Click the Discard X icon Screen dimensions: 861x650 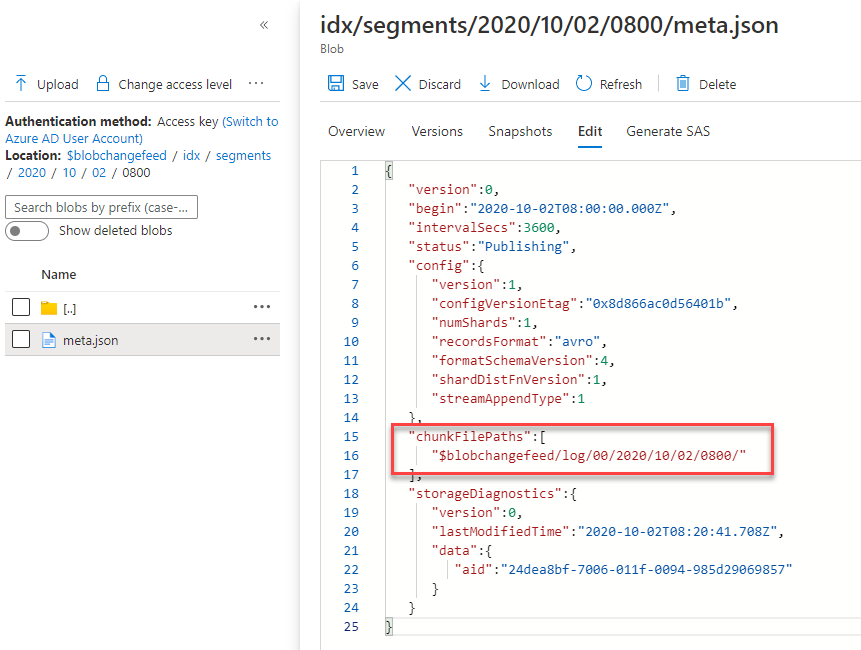pyautogui.click(x=403, y=84)
